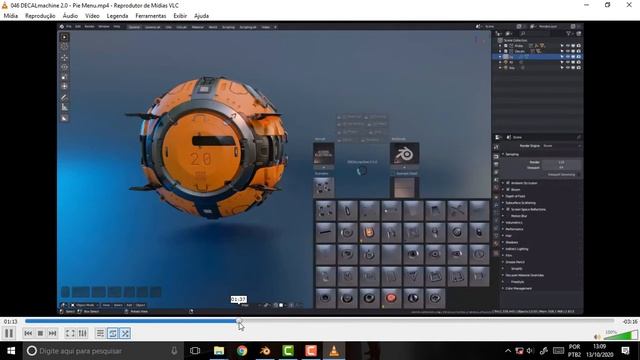640x360 pixels.
Task: Open the Ferramentas menu
Action: point(151,16)
